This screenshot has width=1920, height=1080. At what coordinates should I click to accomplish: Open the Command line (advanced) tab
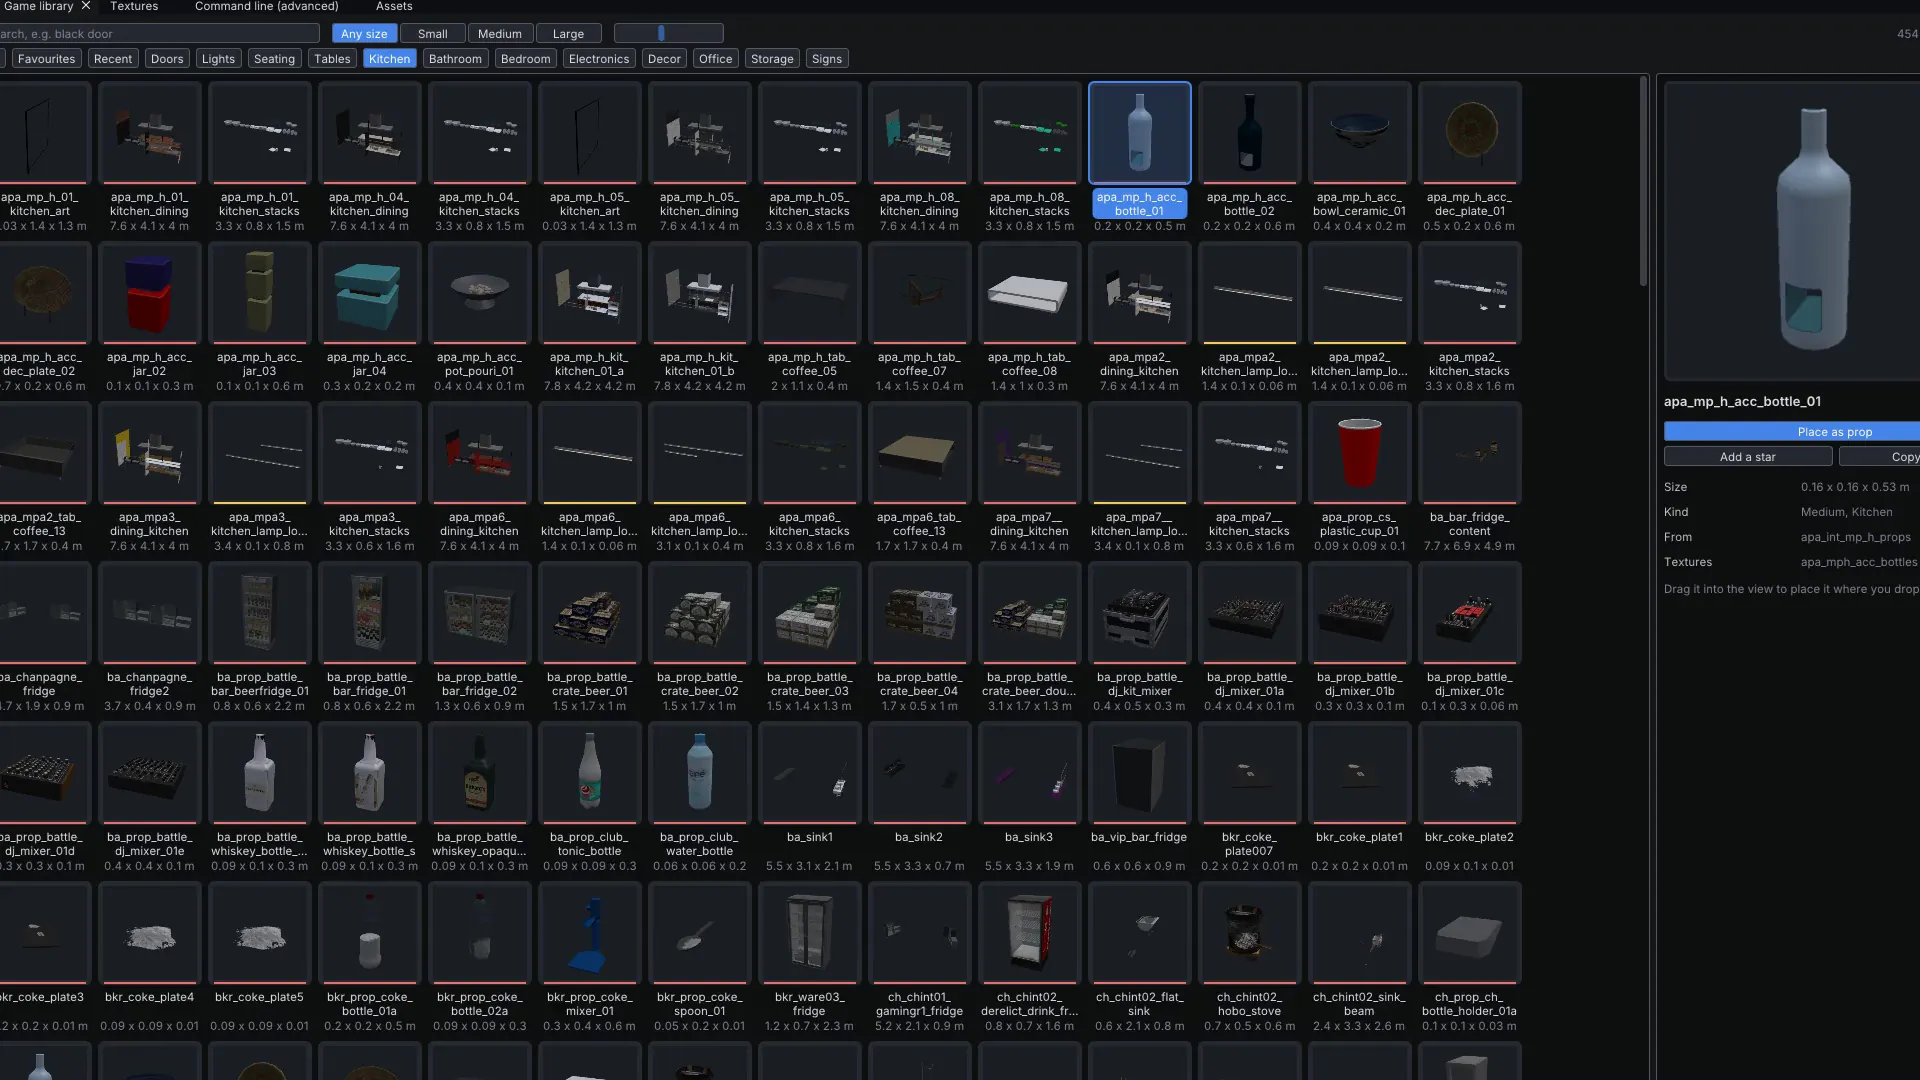266,6
